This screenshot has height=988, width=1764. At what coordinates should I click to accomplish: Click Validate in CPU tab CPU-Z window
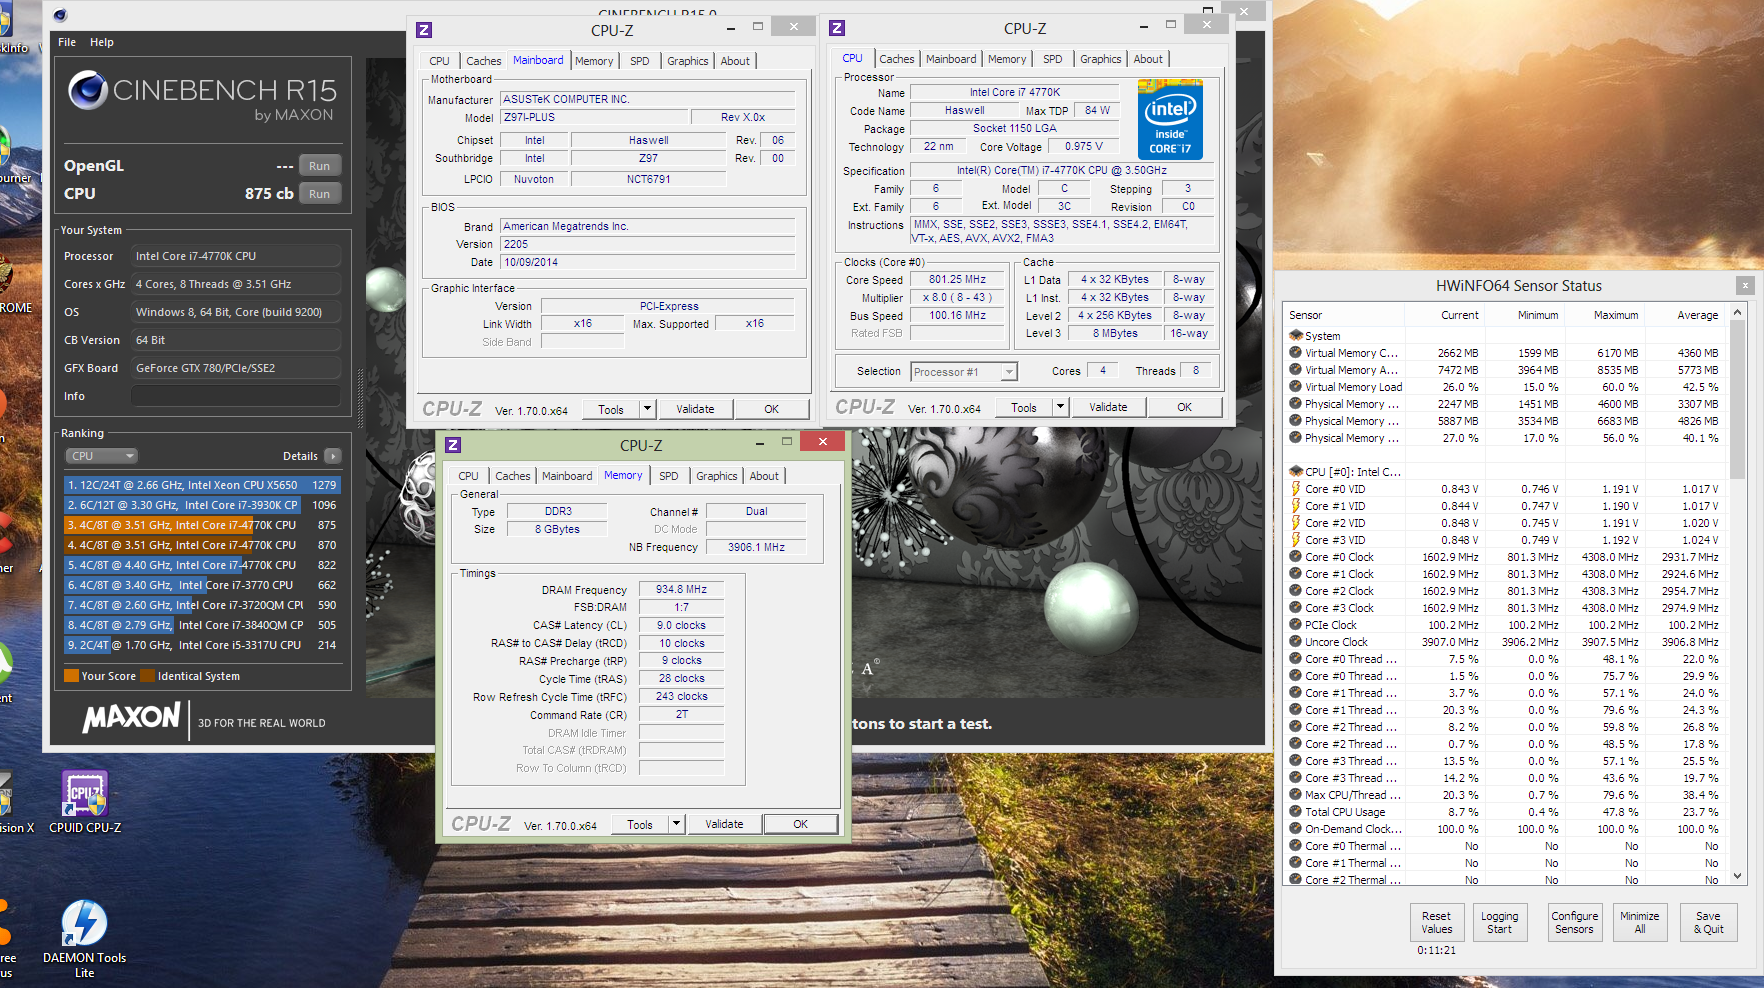pos(1108,407)
